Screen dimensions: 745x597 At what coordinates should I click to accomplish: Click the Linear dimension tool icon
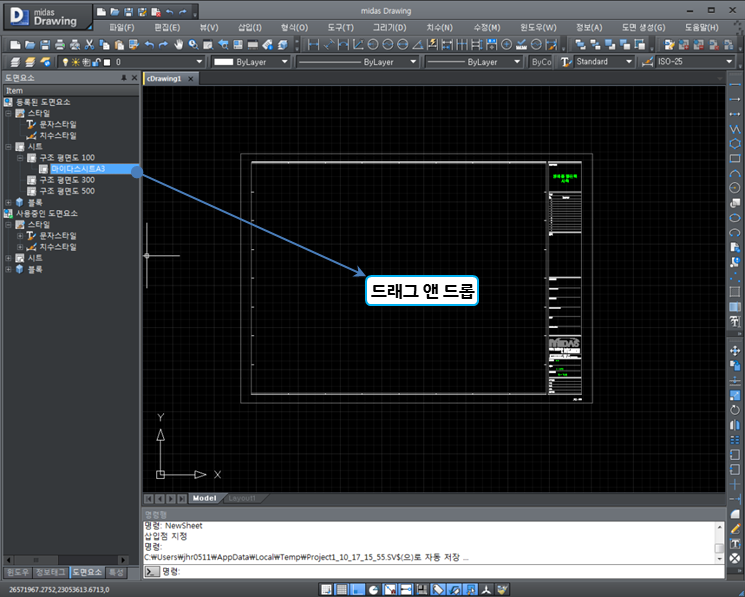[x=313, y=45]
